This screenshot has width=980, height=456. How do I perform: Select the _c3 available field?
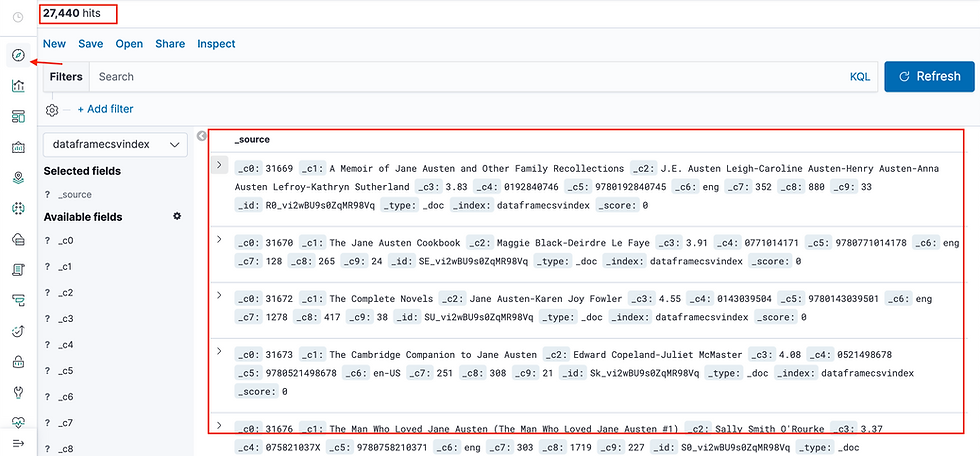(x=66, y=319)
